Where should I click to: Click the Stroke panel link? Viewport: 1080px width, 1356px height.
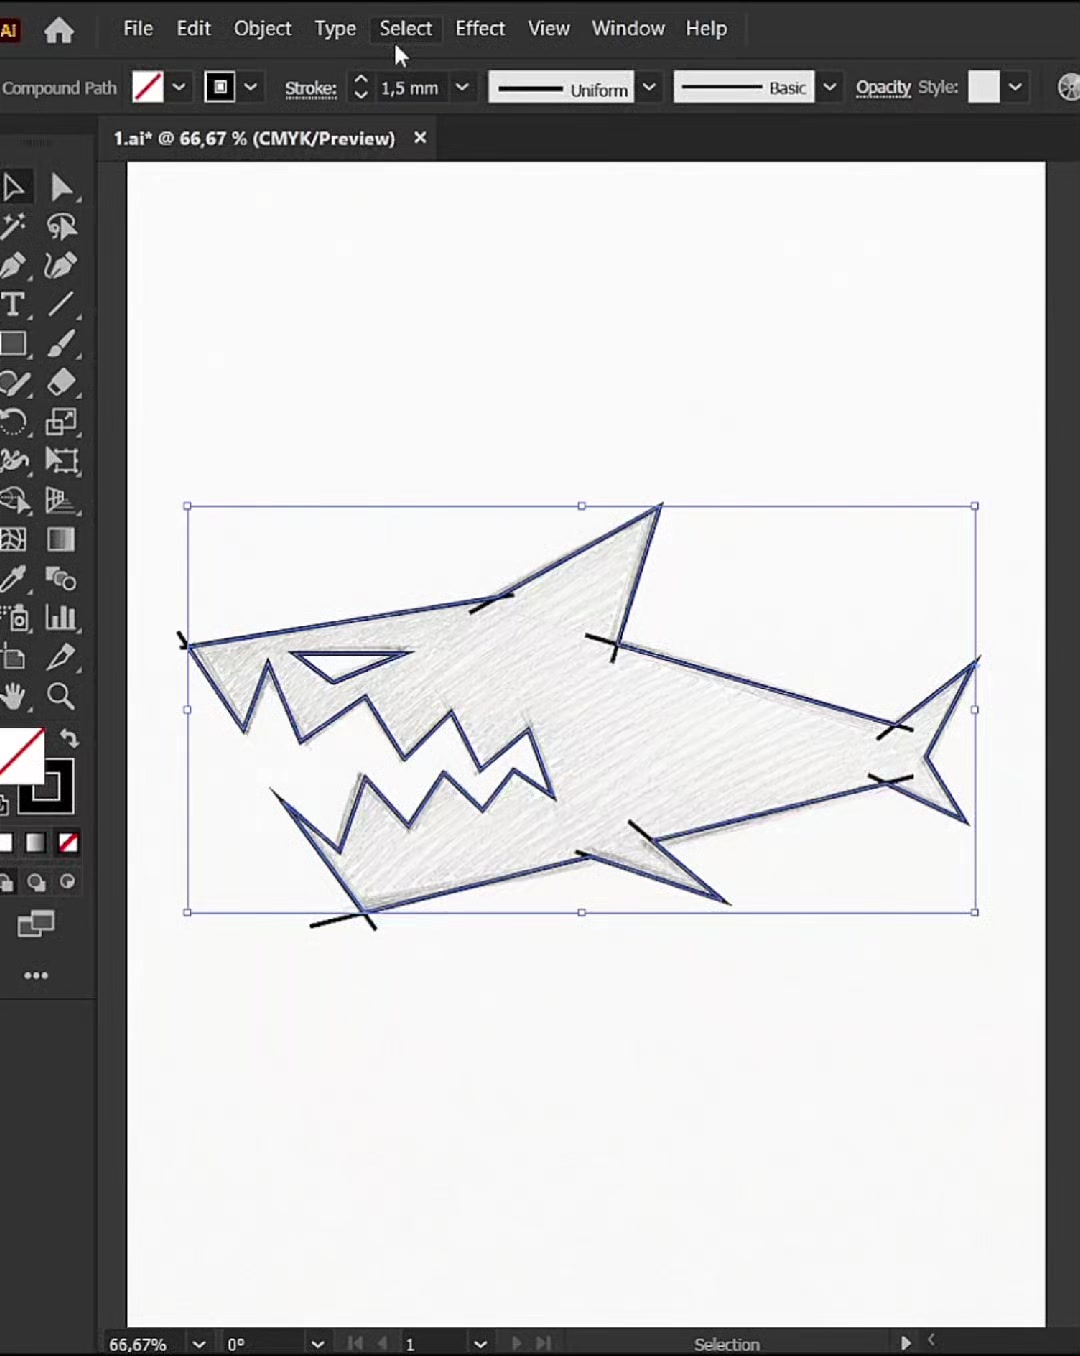(x=311, y=88)
